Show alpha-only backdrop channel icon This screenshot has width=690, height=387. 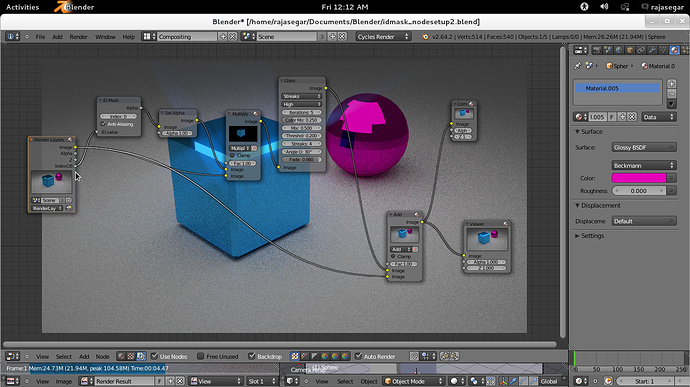315,356
